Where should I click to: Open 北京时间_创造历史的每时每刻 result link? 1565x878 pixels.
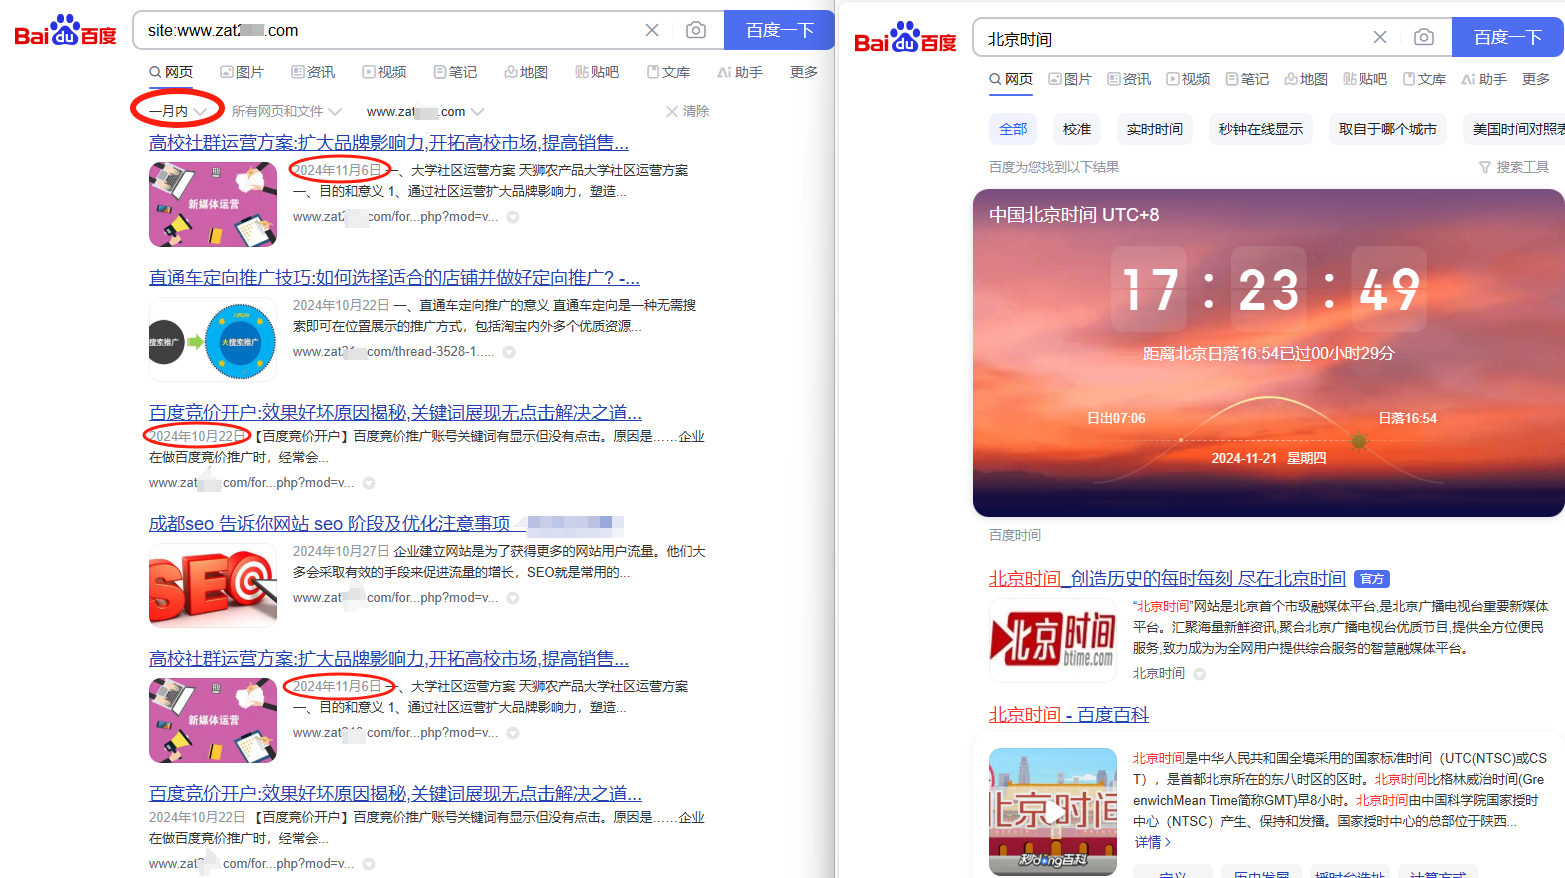tap(1167, 578)
